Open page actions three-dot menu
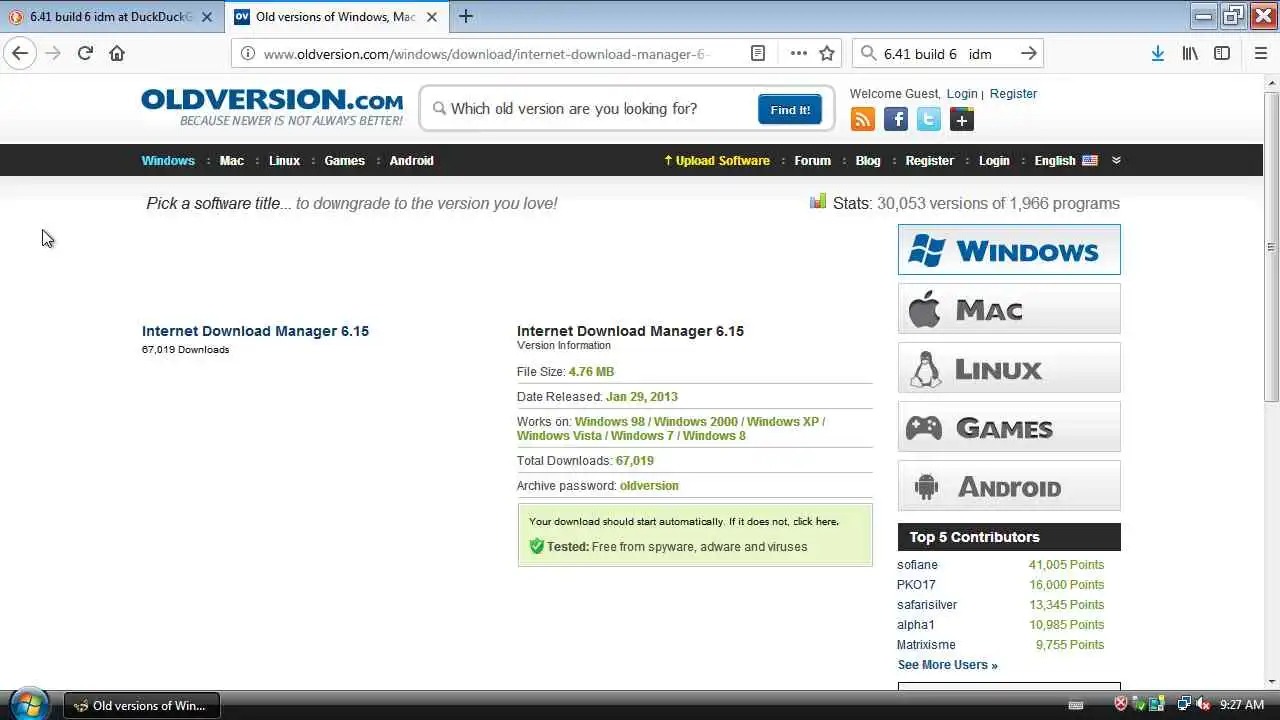 [x=798, y=54]
